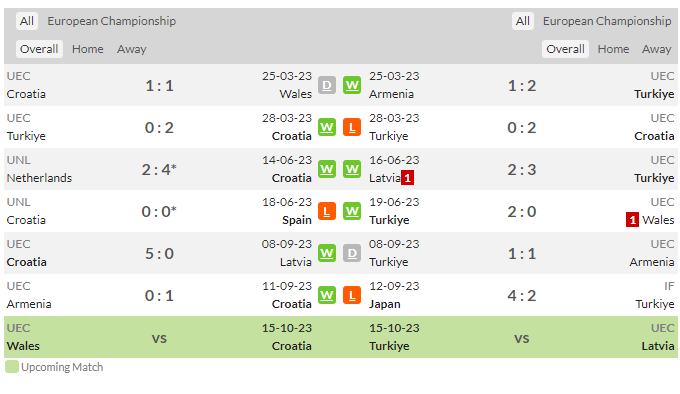Open the Japan vs Turkiye 4:2 score
Screen dimensions: 680x394
522,296
